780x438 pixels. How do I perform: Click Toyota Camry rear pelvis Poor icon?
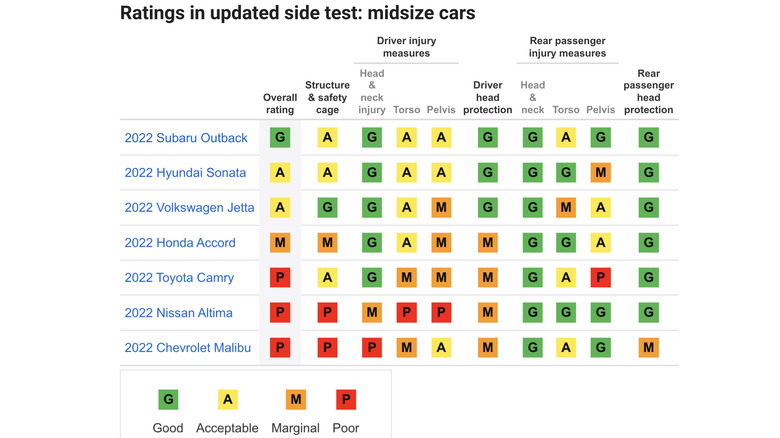(x=600, y=278)
